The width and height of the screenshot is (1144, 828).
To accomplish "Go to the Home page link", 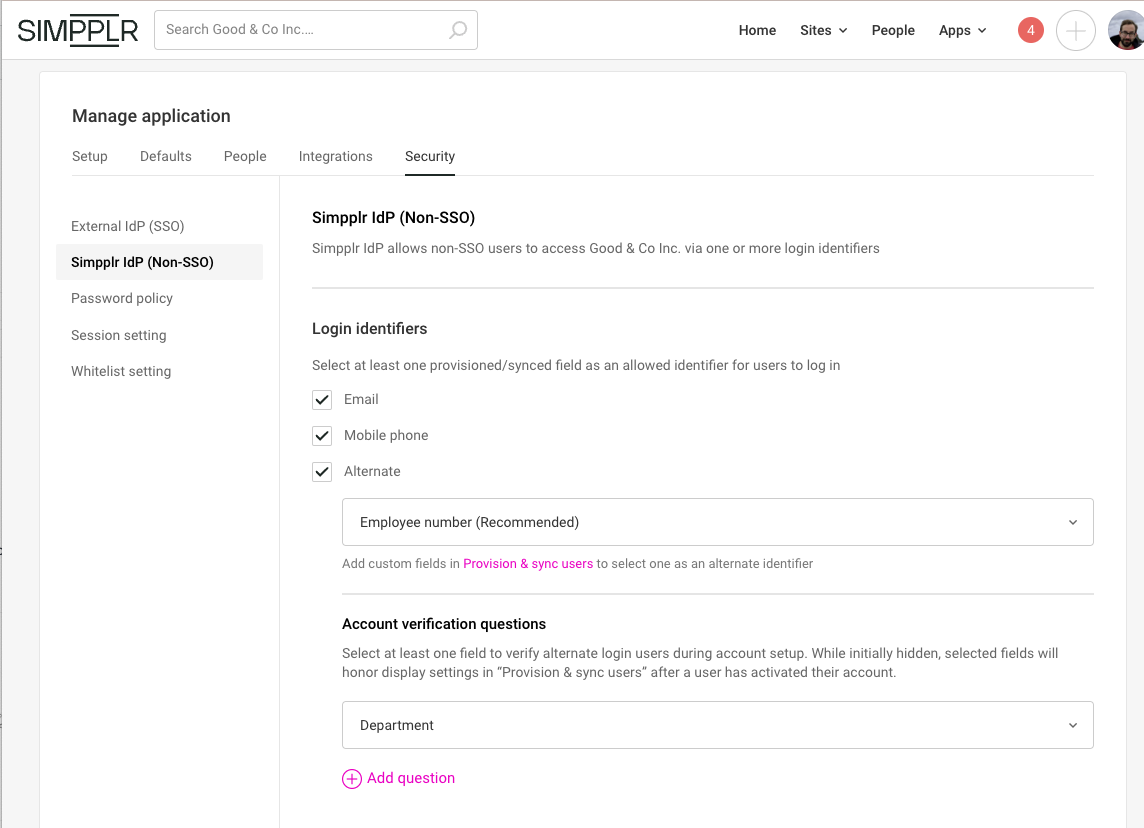I will [757, 30].
